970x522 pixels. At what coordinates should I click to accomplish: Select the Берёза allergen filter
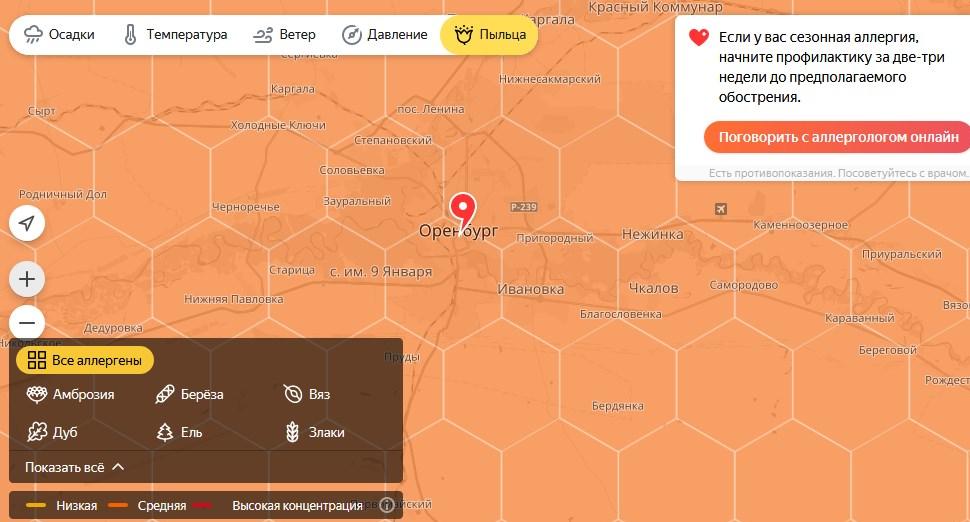click(189, 395)
